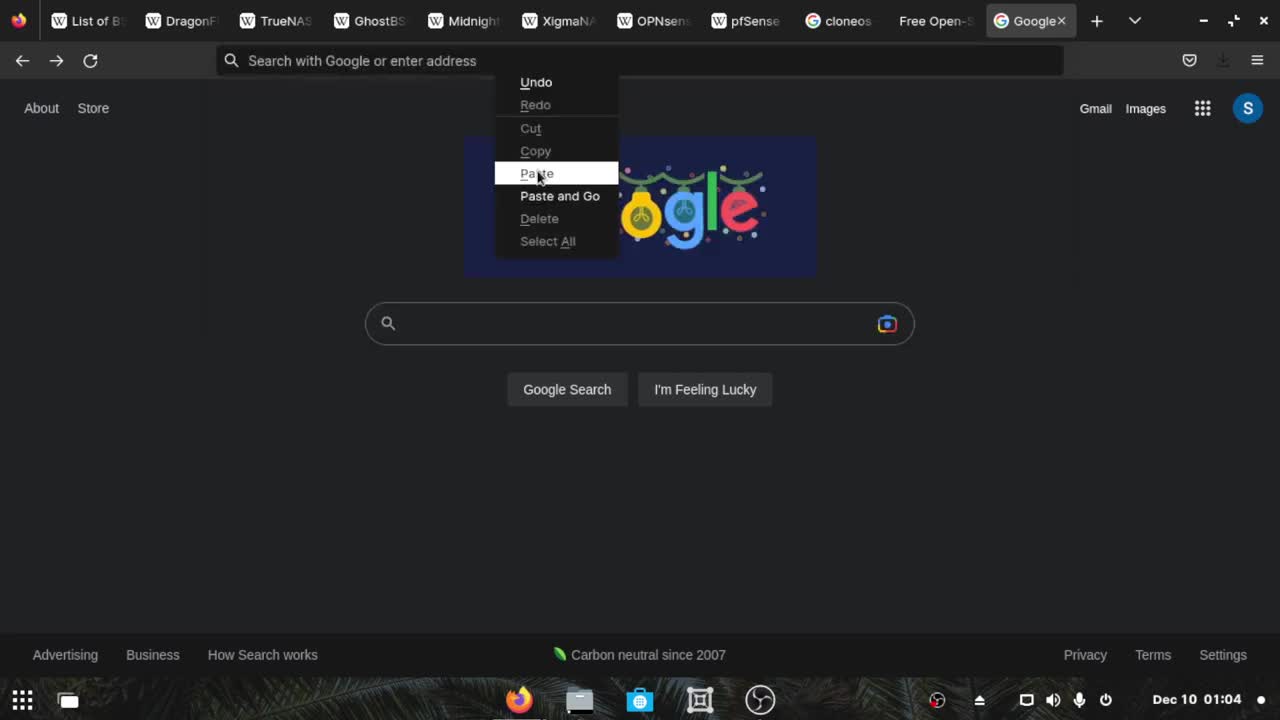Switch to the TrueNAS tab
Viewport: 1280px width, 720px height.
[275, 21]
